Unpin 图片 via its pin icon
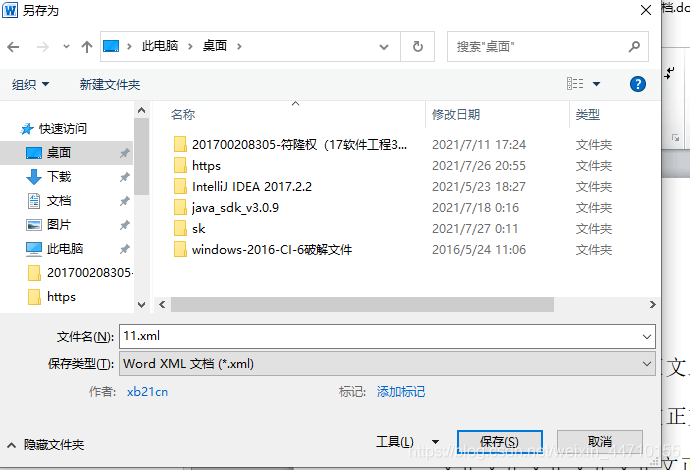 [125, 225]
